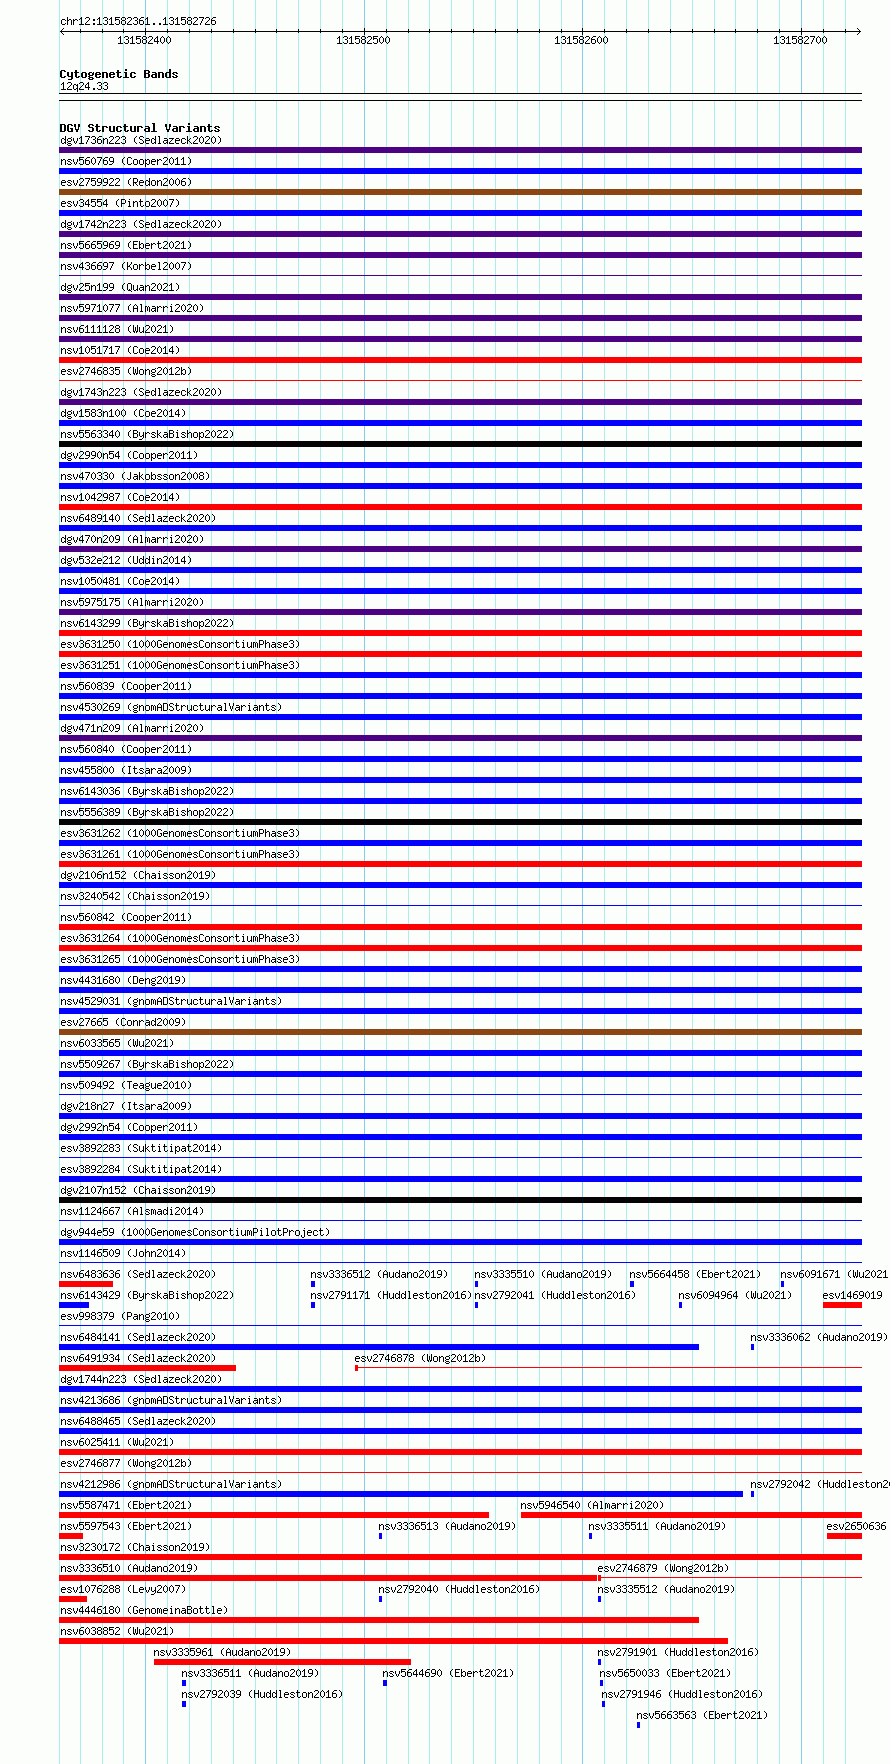Select the esv27665 (Conrad2009) label
Viewport: 890px width, 1764px height.
coord(123,1022)
